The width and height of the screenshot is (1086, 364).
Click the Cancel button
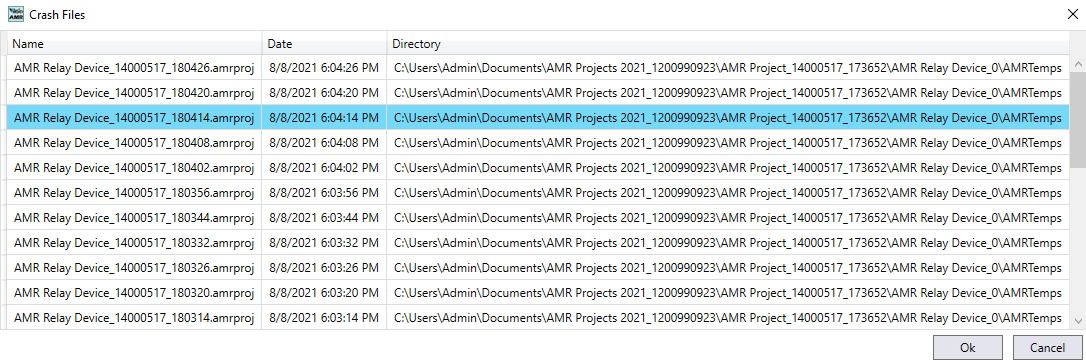(1047, 347)
